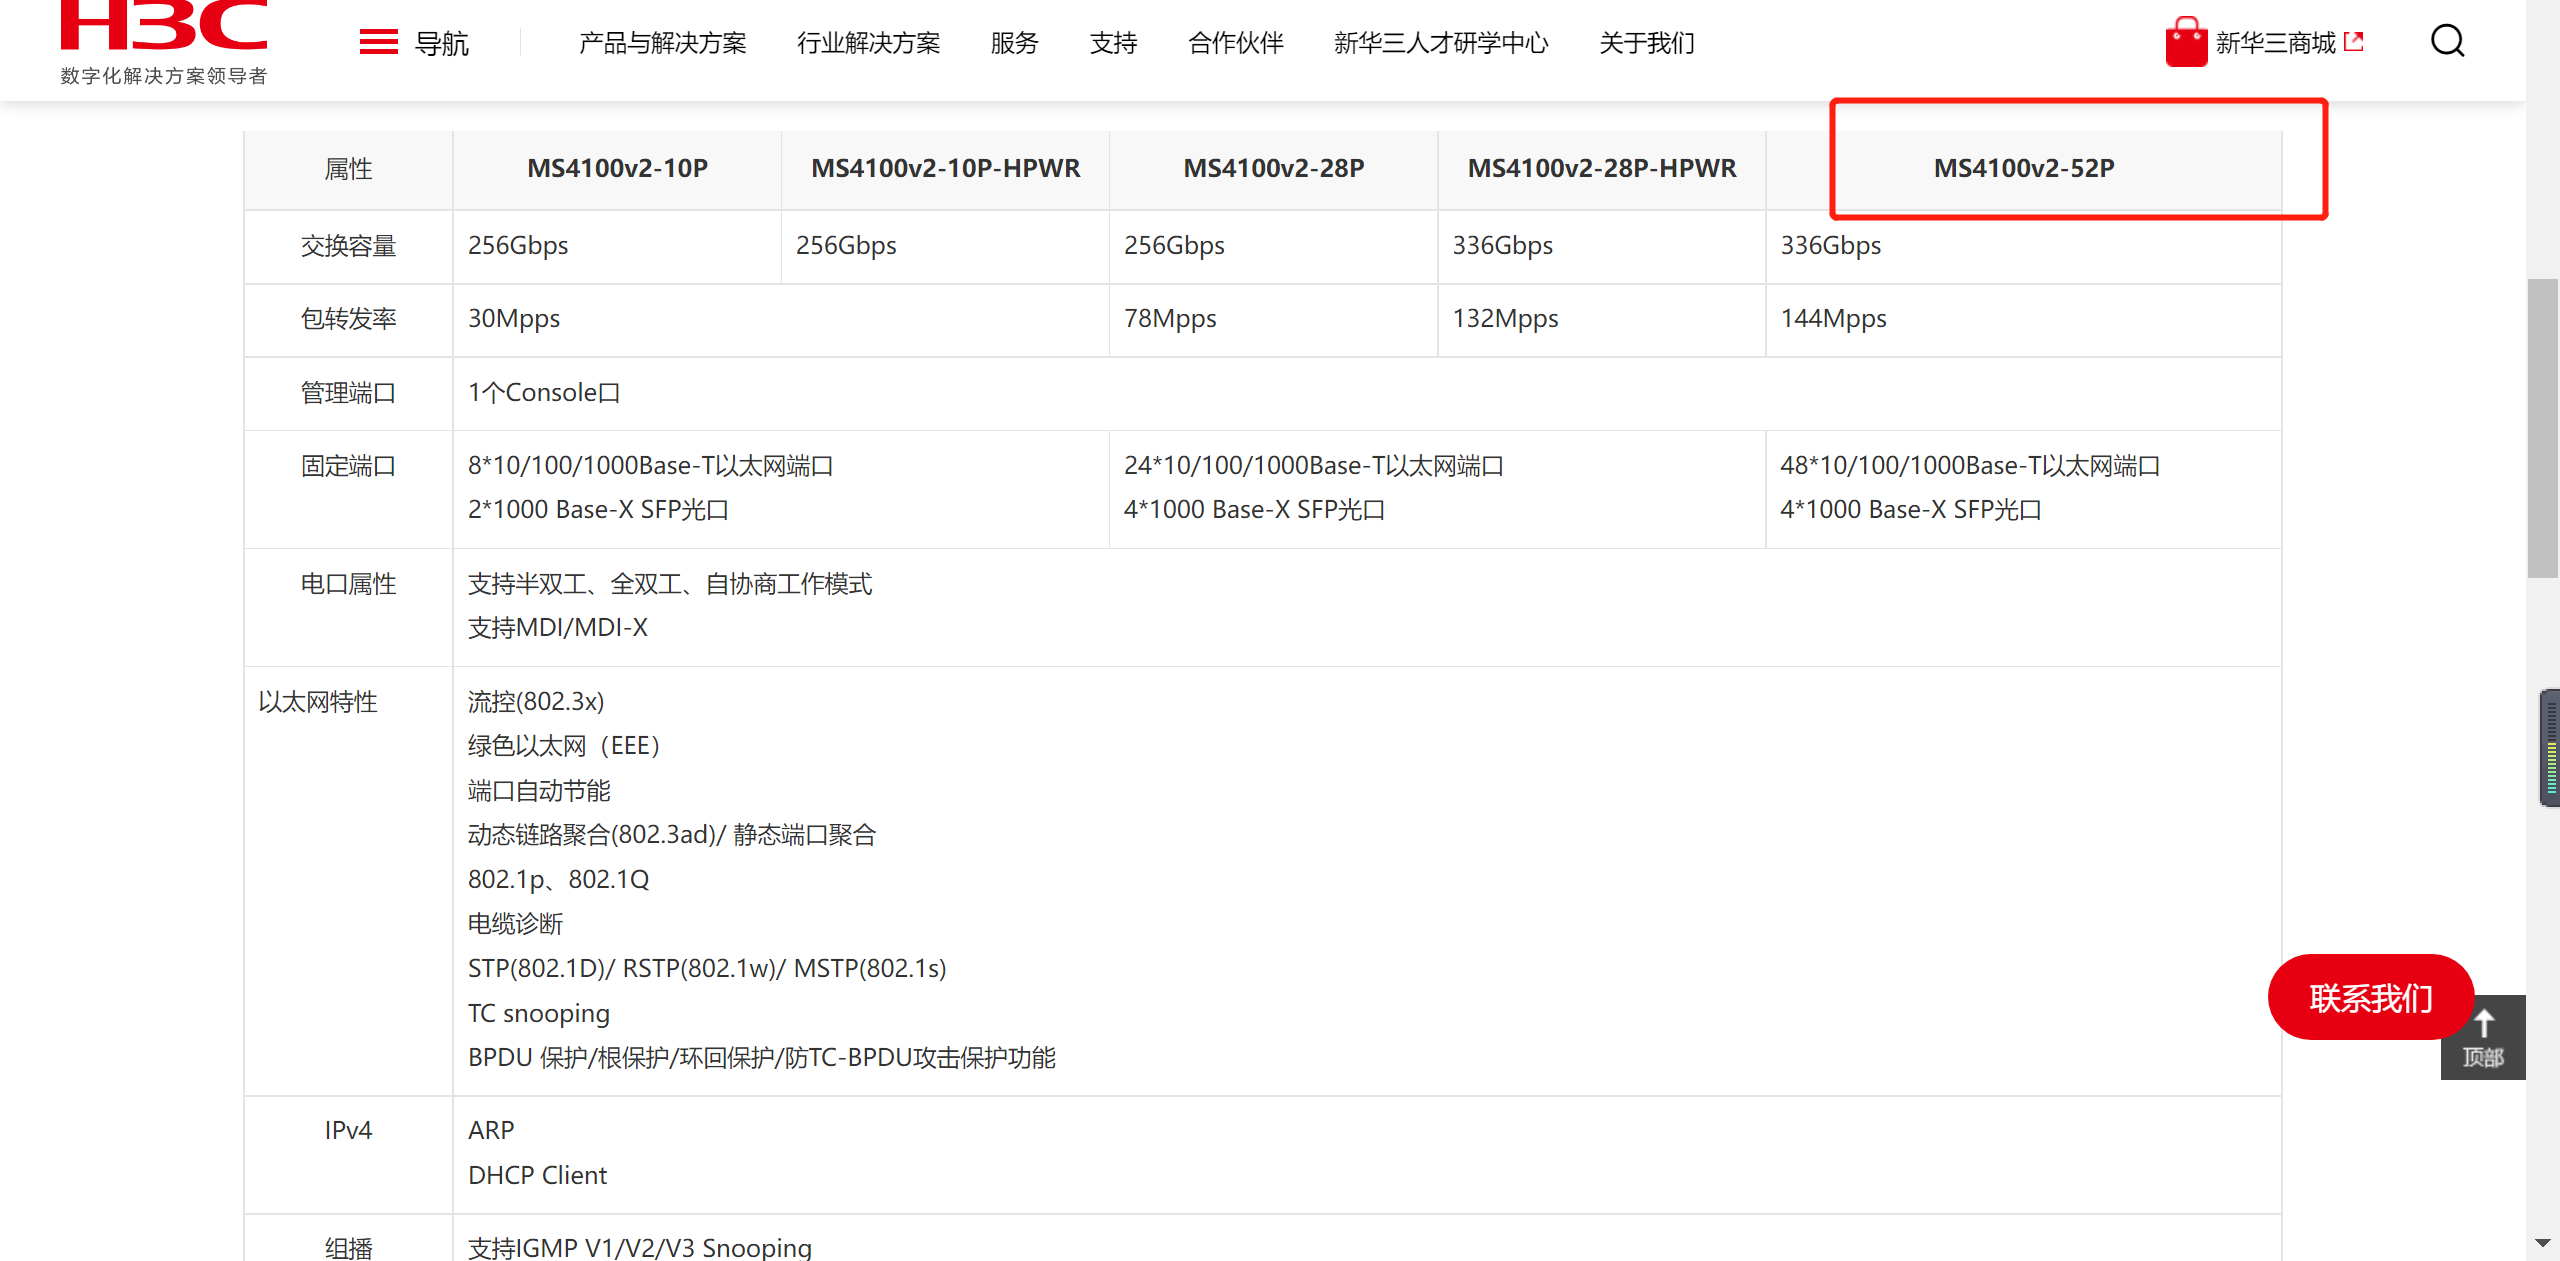The image size is (2560, 1261).
Task: Open 产品与解决方案 menu
Action: point(662,43)
